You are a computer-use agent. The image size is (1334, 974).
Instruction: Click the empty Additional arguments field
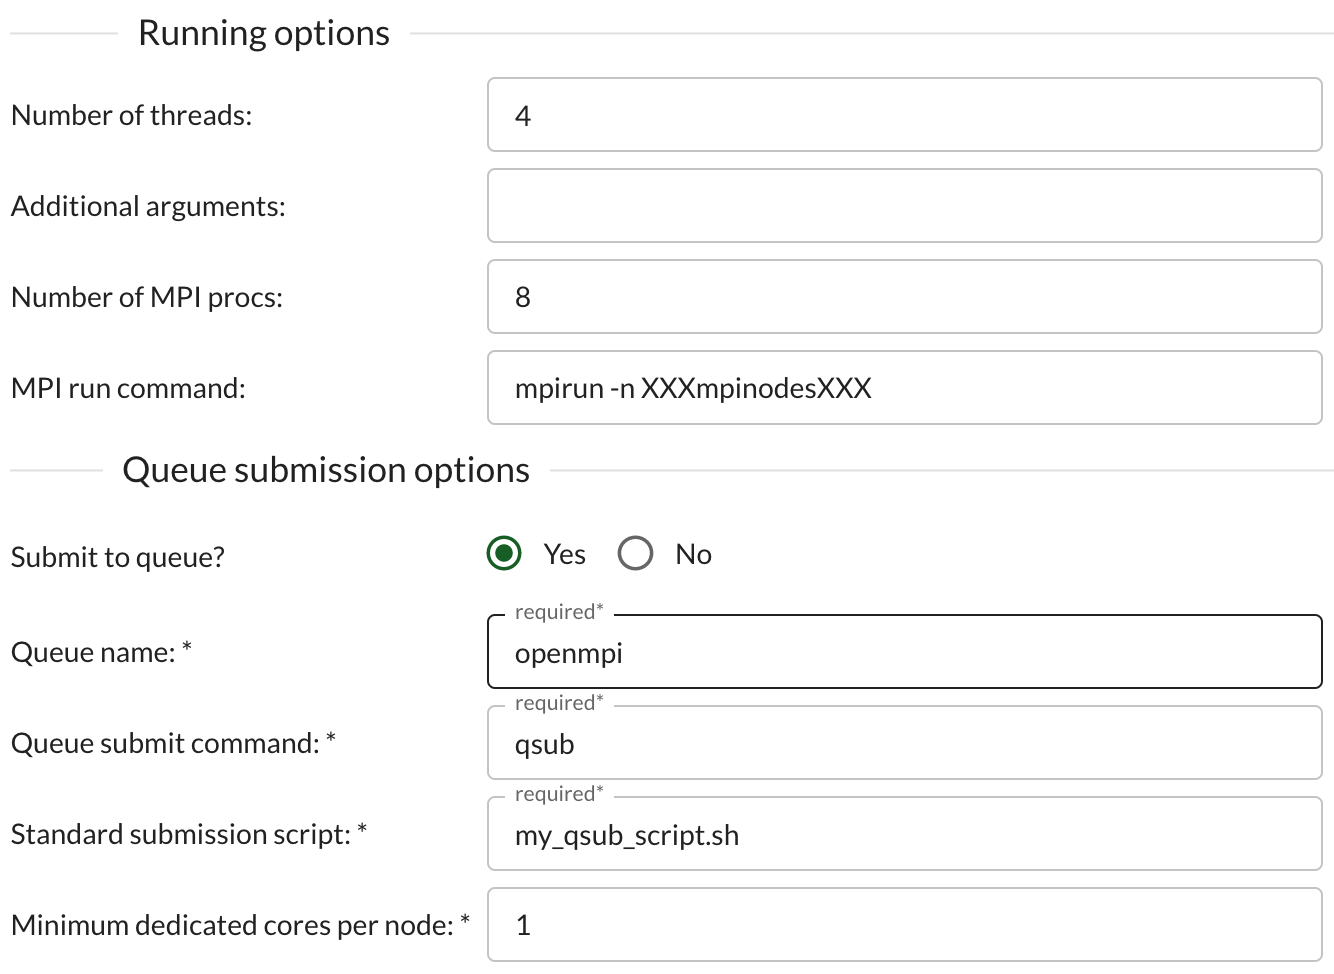[900, 205]
